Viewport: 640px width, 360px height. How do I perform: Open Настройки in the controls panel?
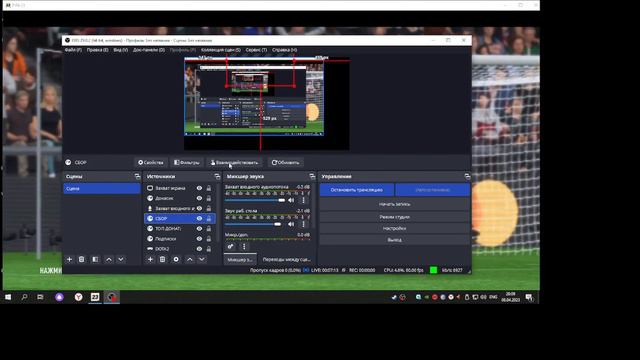(x=394, y=229)
